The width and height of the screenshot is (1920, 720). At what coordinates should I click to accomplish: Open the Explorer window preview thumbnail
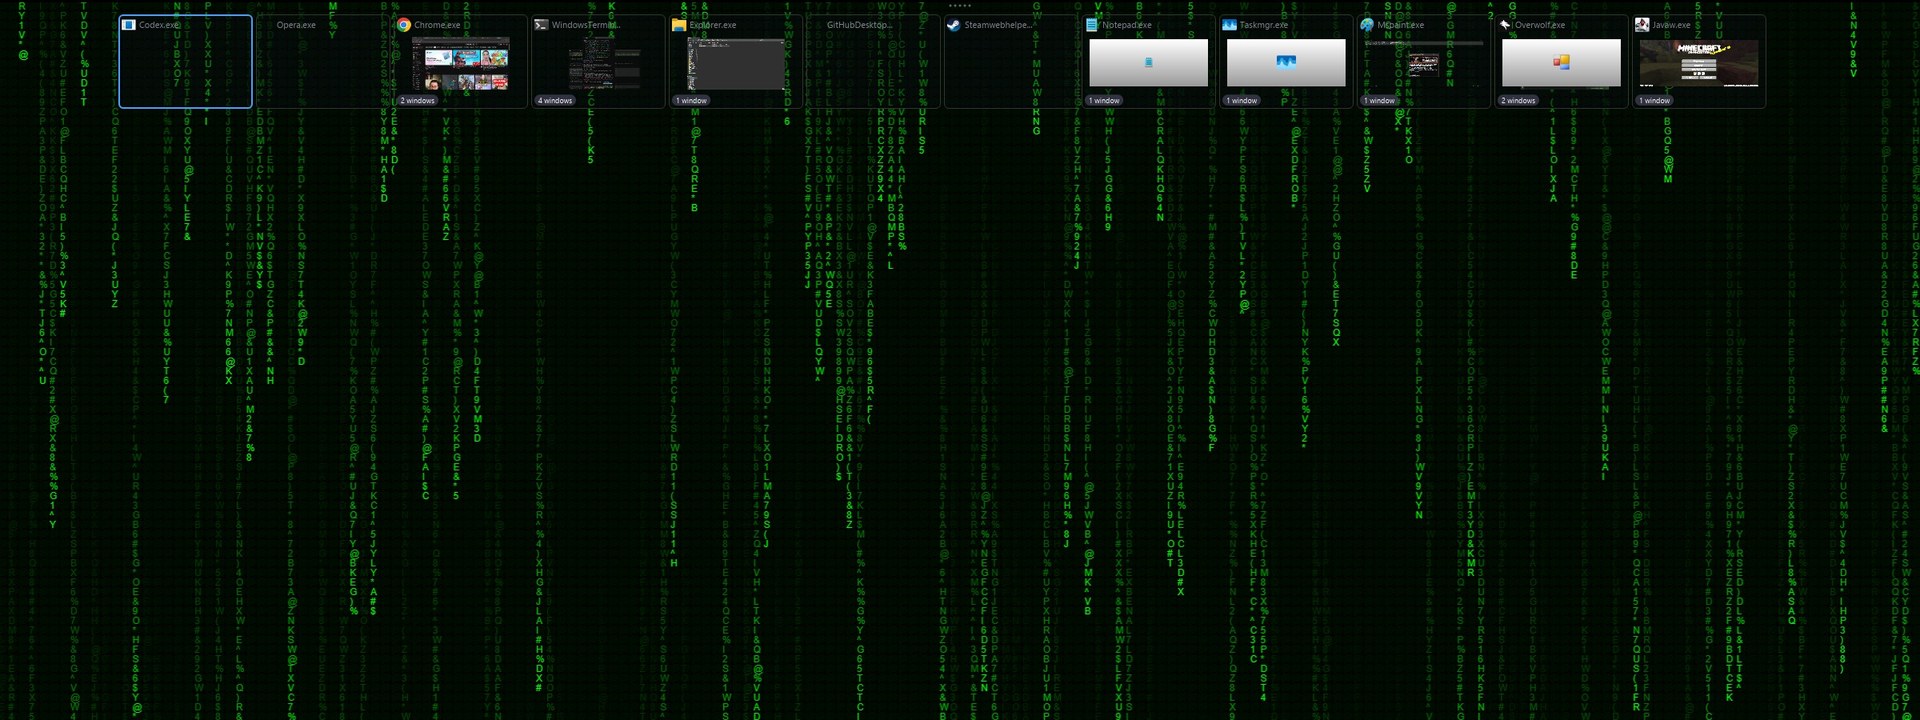coord(736,63)
